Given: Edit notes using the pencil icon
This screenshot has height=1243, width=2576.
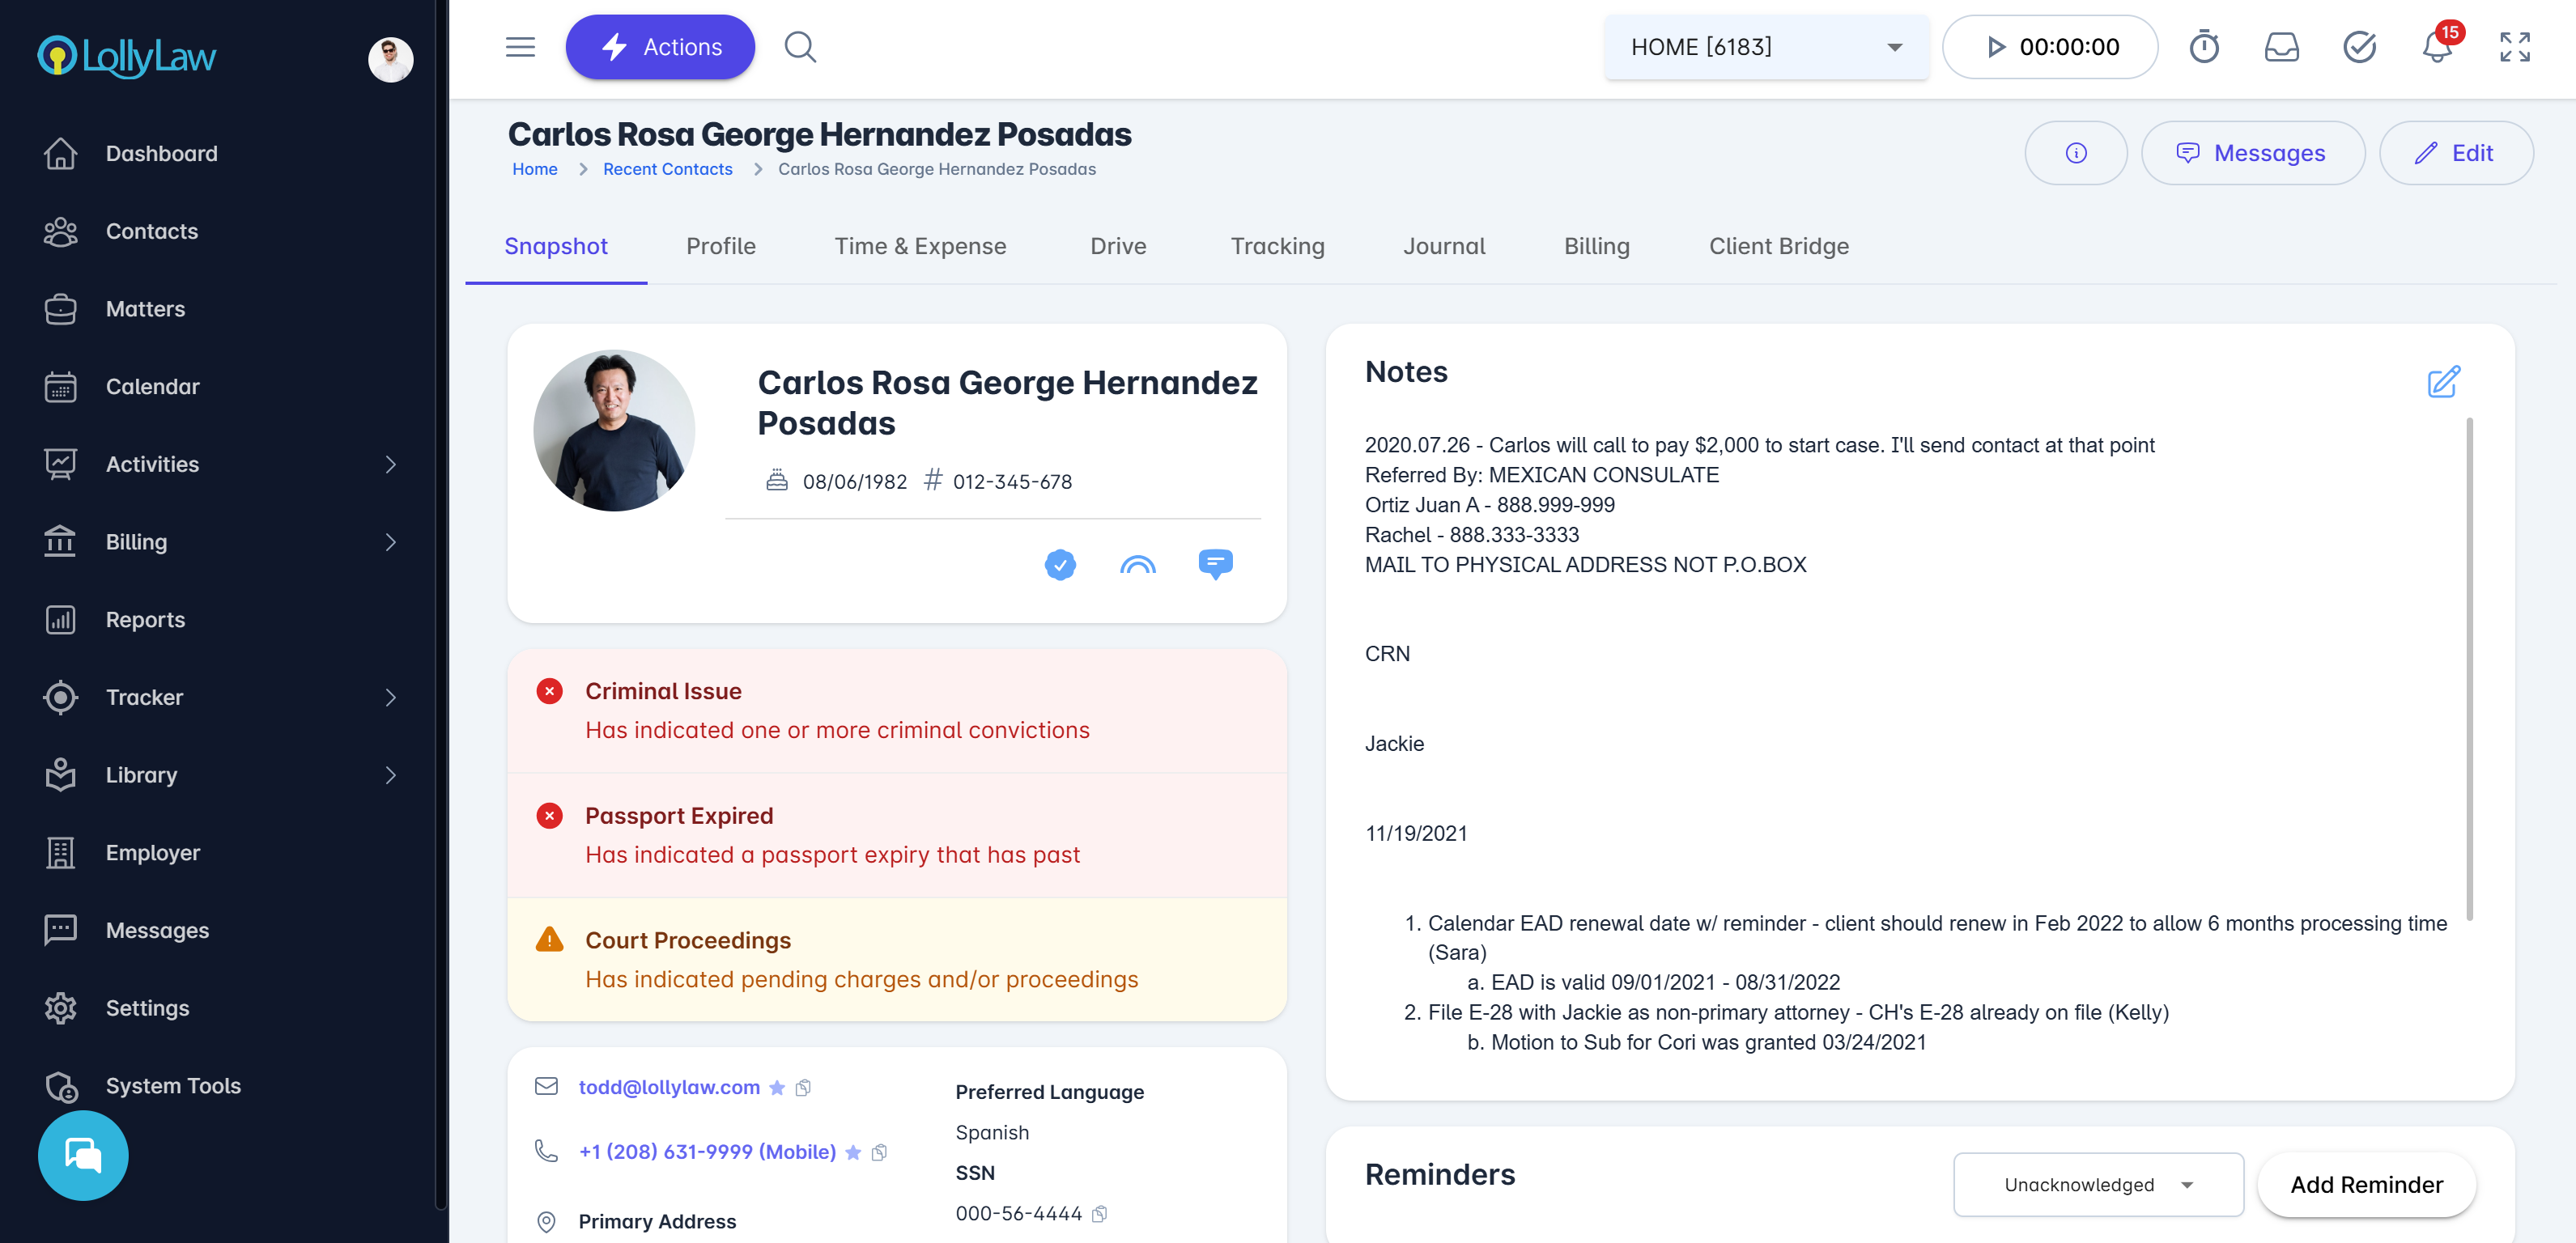Looking at the screenshot, I should tap(2443, 382).
